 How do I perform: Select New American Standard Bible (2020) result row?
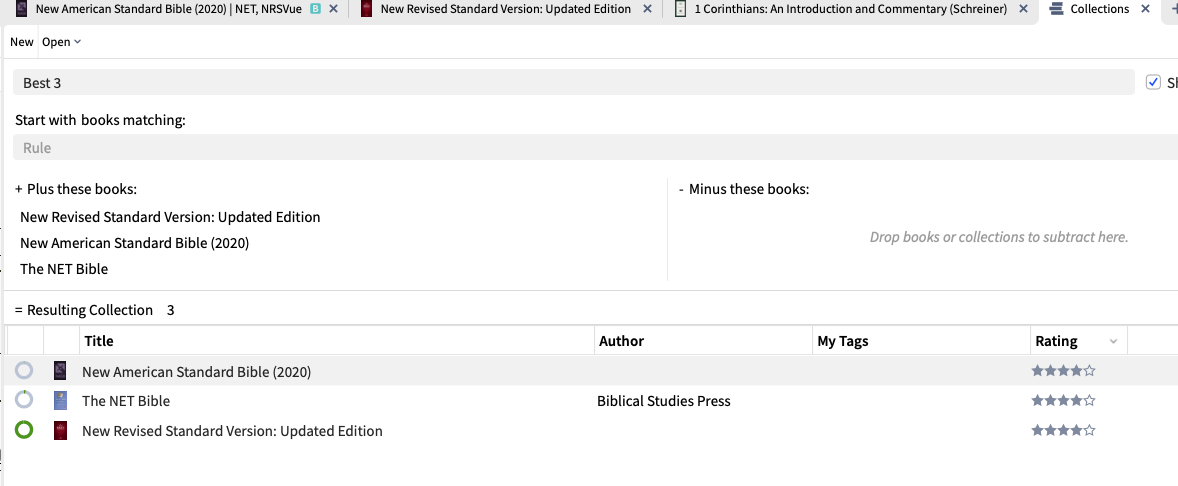[x=196, y=371]
